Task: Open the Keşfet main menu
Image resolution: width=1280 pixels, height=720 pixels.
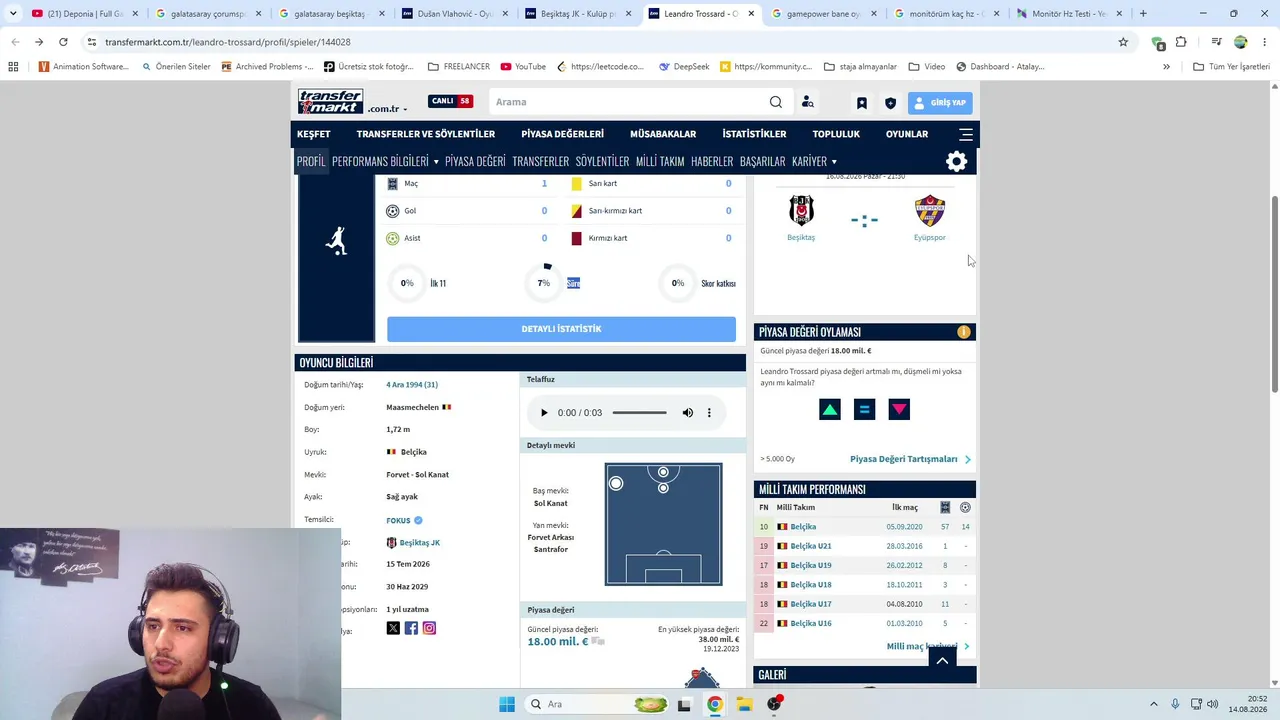Action: [x=314, y=134]
